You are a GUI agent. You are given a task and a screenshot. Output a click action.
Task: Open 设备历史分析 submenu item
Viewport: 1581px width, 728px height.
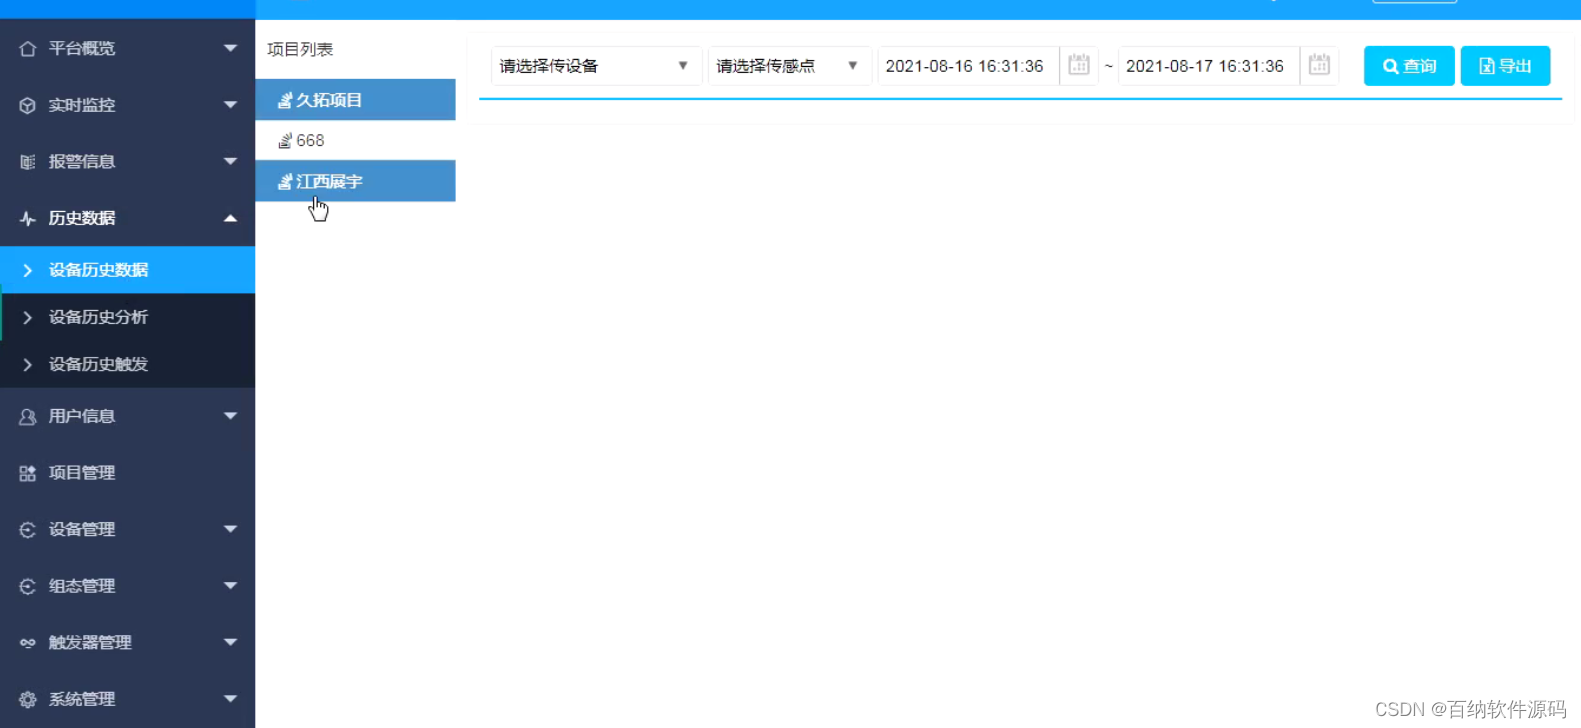[x=128, y=317]
